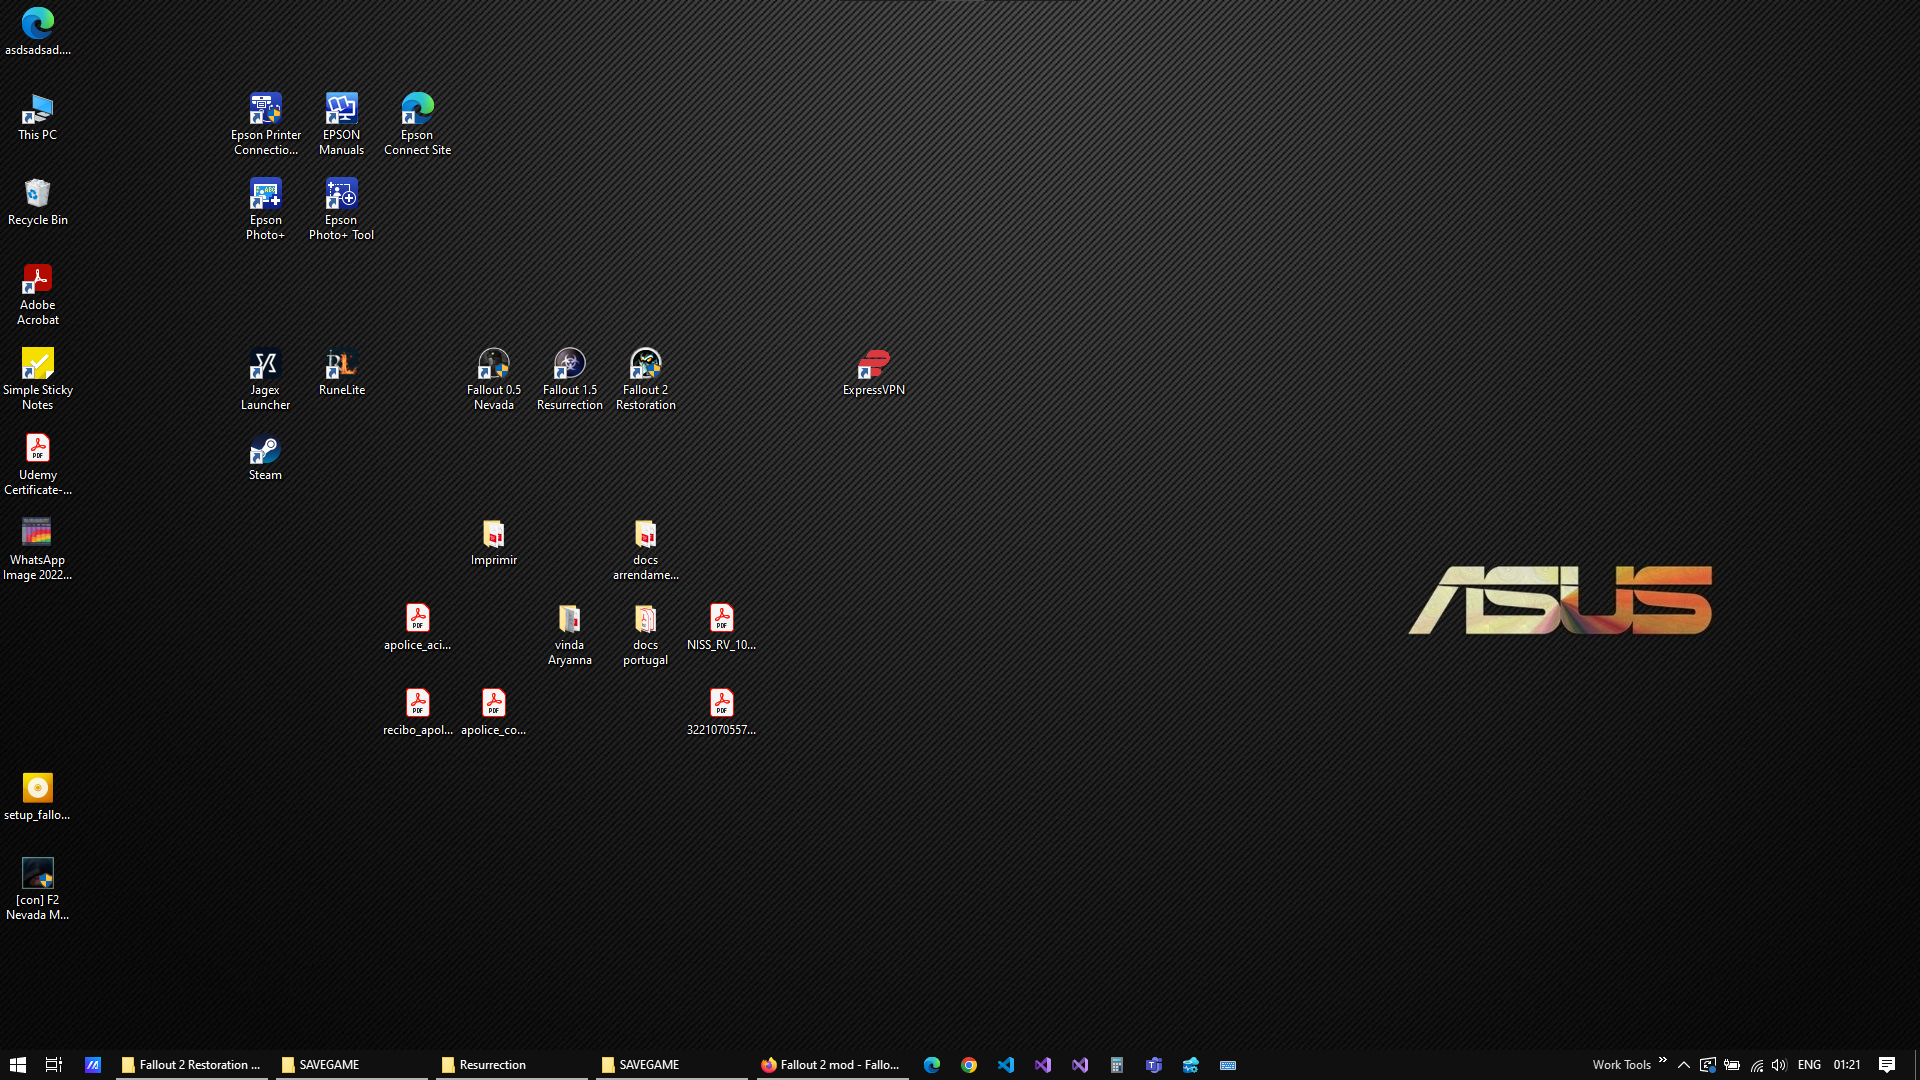Viewport: 1920px width, 1080px height.
Task: Open the clock showing 01:21
Action: coord(1847,1065)
